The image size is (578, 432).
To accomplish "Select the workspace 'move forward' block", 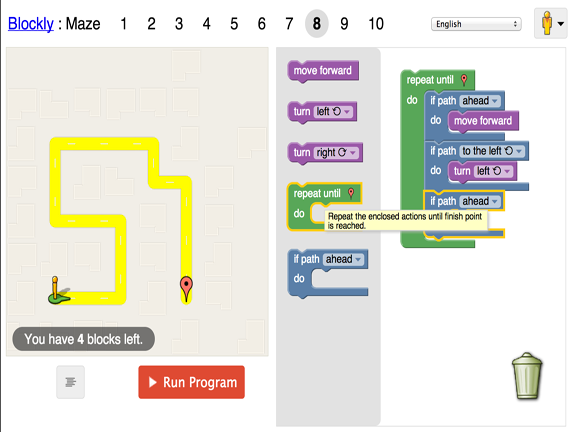I will click(483, 121).
